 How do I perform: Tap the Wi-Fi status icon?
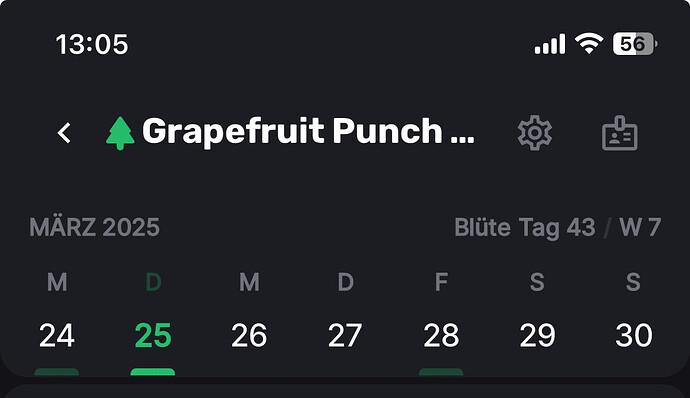pos(589,44)
